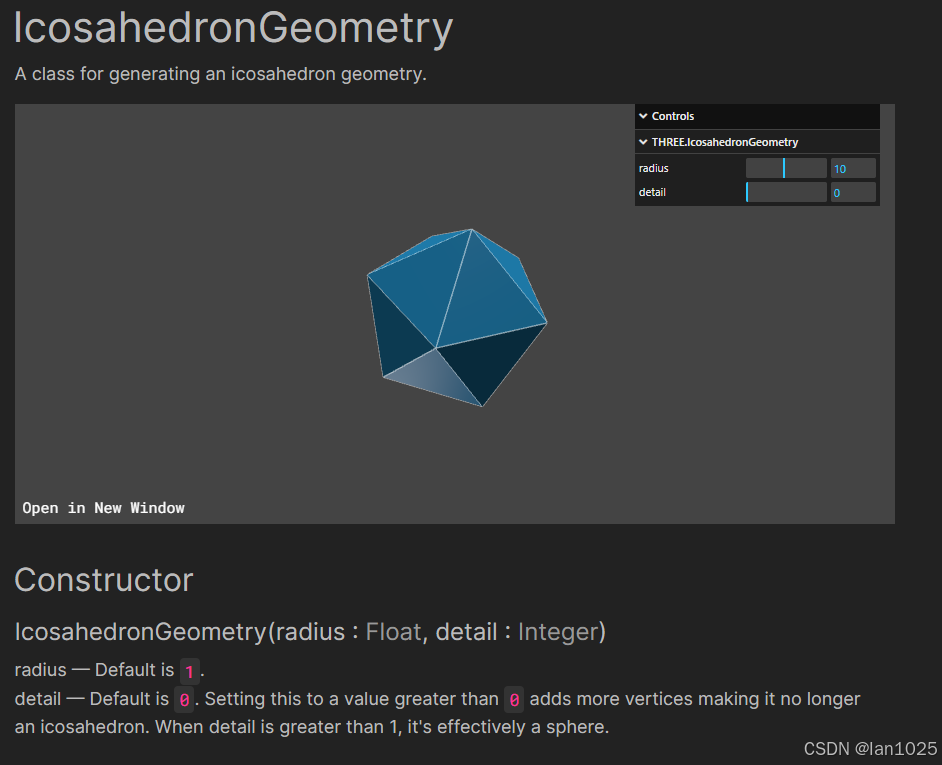Image resolution: width=942 pixels, height=765 pixels.
Task: Open the scene in a new window
Action: pos(103,507)
